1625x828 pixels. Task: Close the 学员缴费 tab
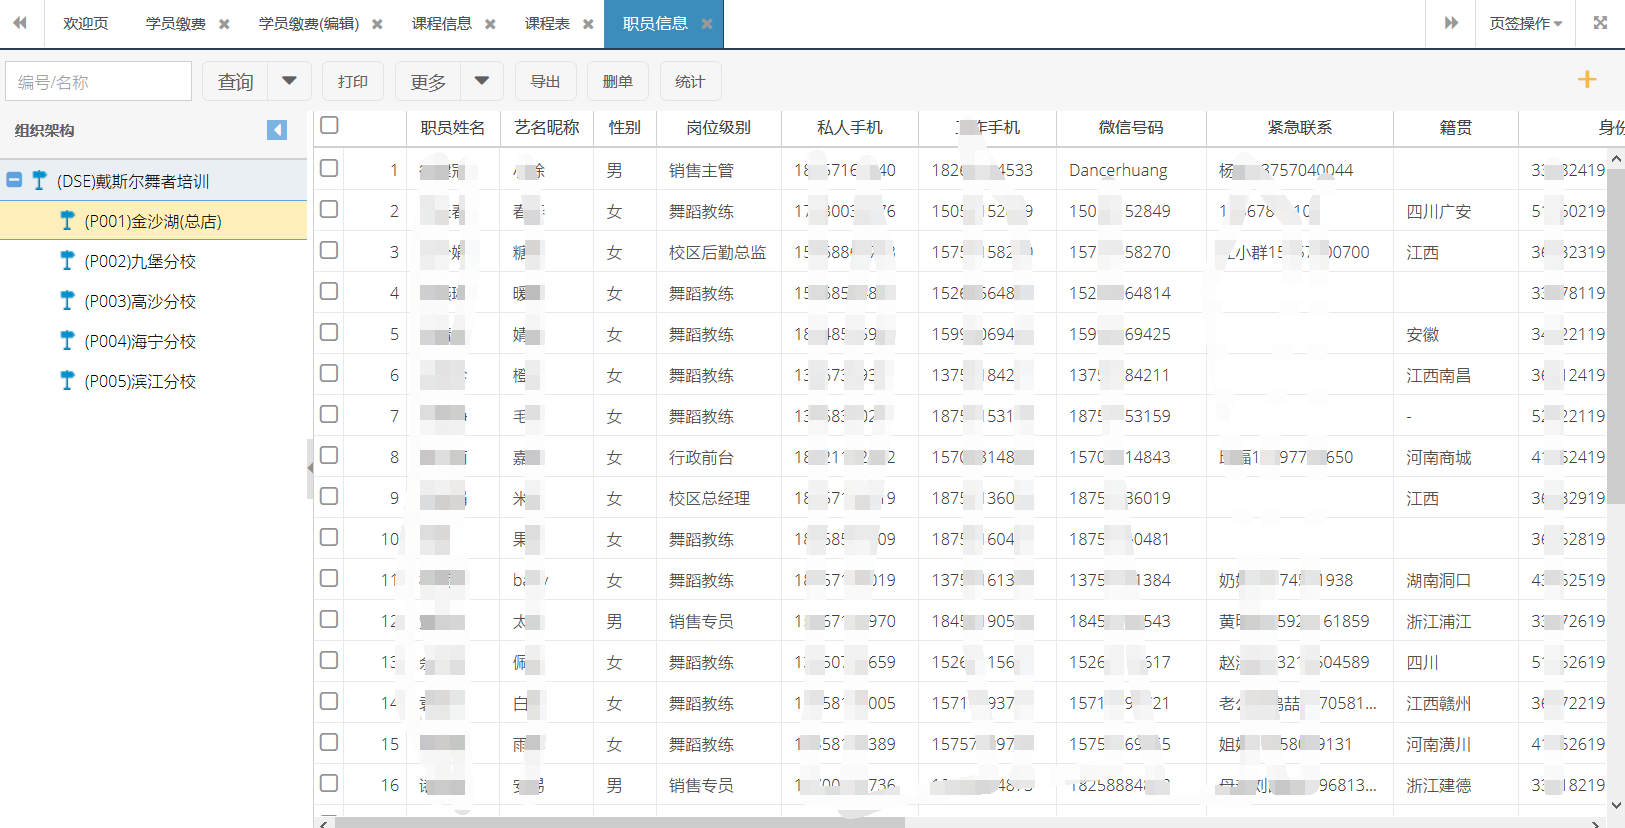tap(224, 24)
